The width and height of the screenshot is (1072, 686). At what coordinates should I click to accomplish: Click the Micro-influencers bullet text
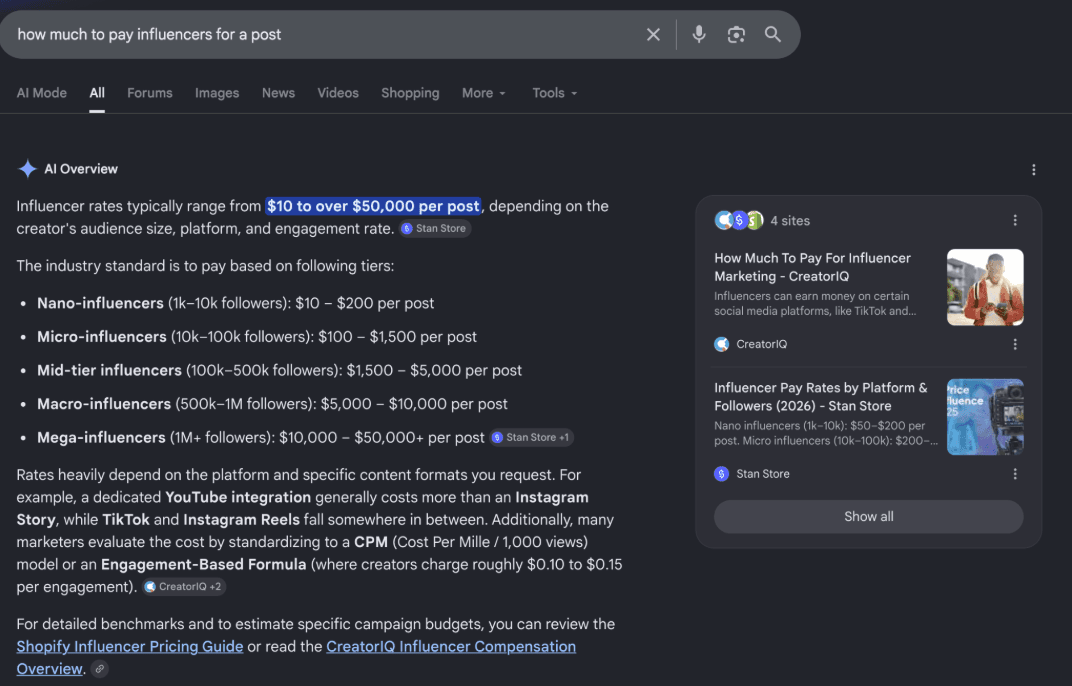(x=257, y=337)
